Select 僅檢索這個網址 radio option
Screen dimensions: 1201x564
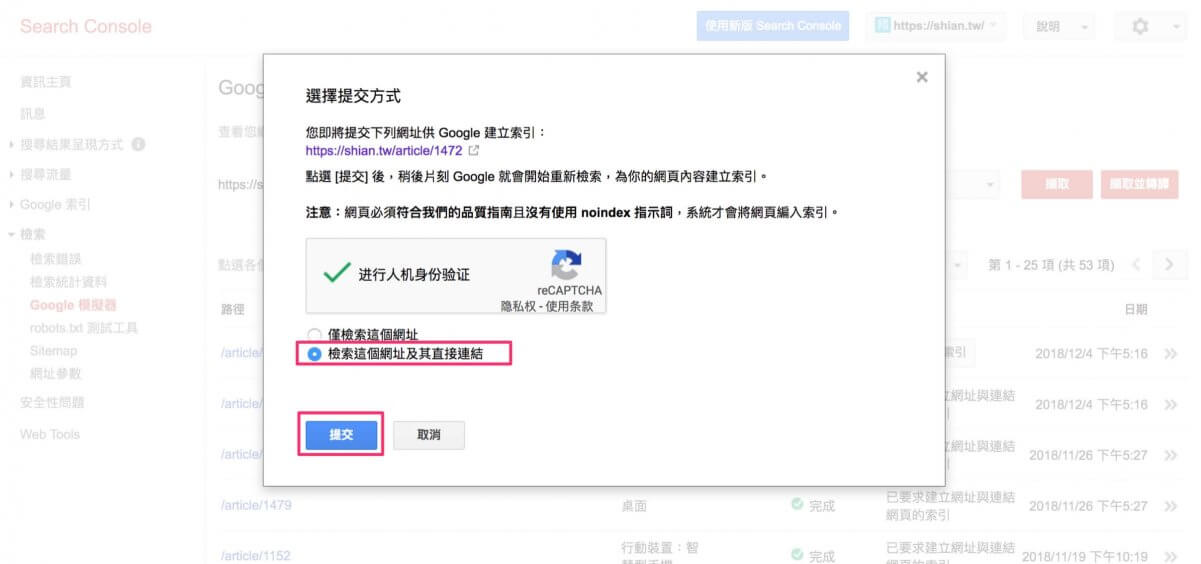click(314, 335)
